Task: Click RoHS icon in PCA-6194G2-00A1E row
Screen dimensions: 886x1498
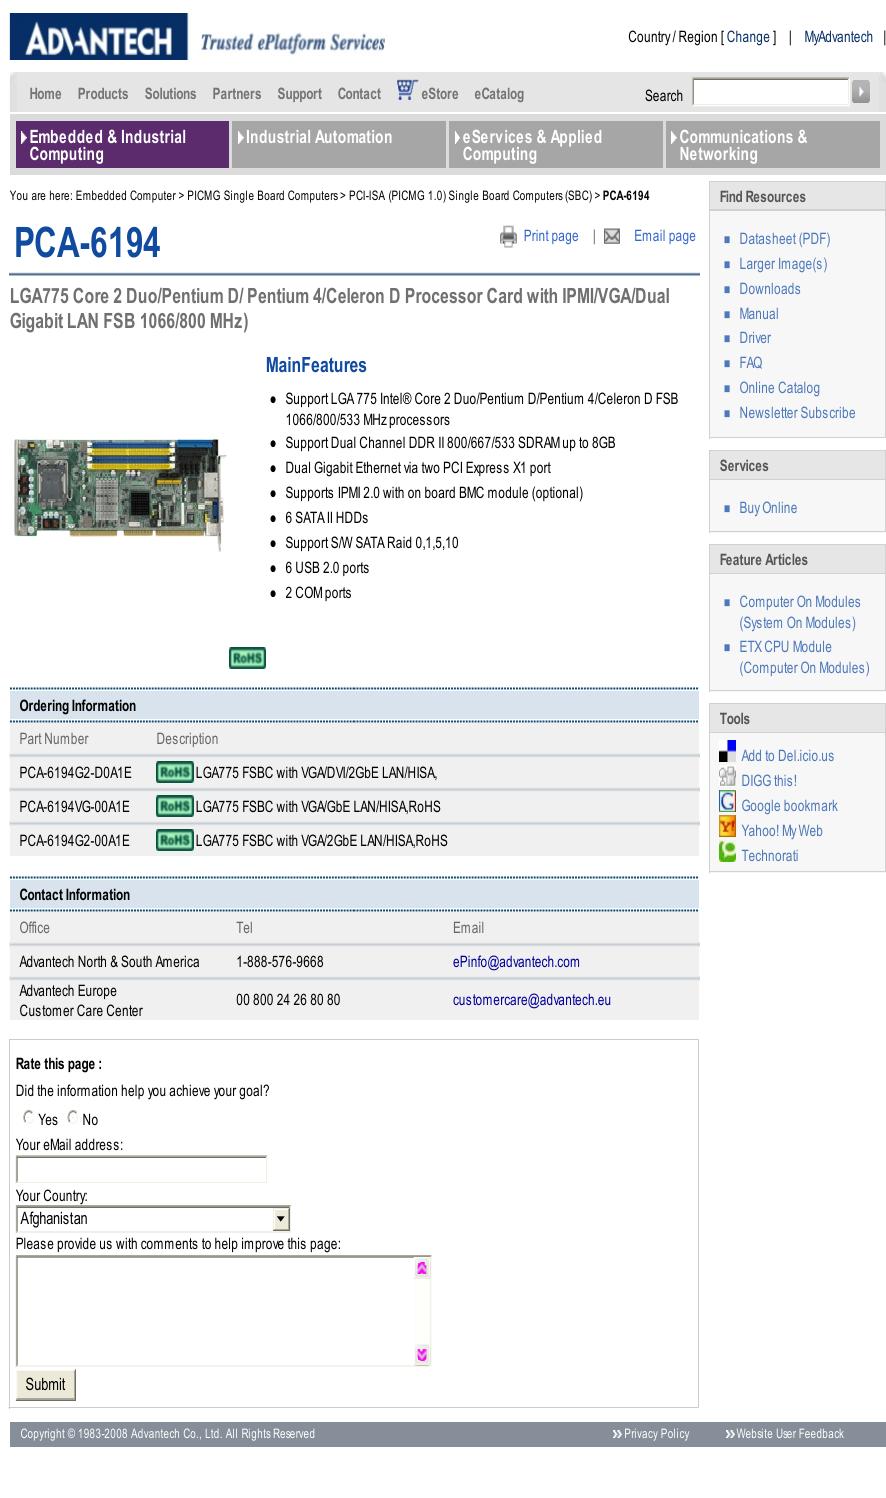Action: (174, 840)
